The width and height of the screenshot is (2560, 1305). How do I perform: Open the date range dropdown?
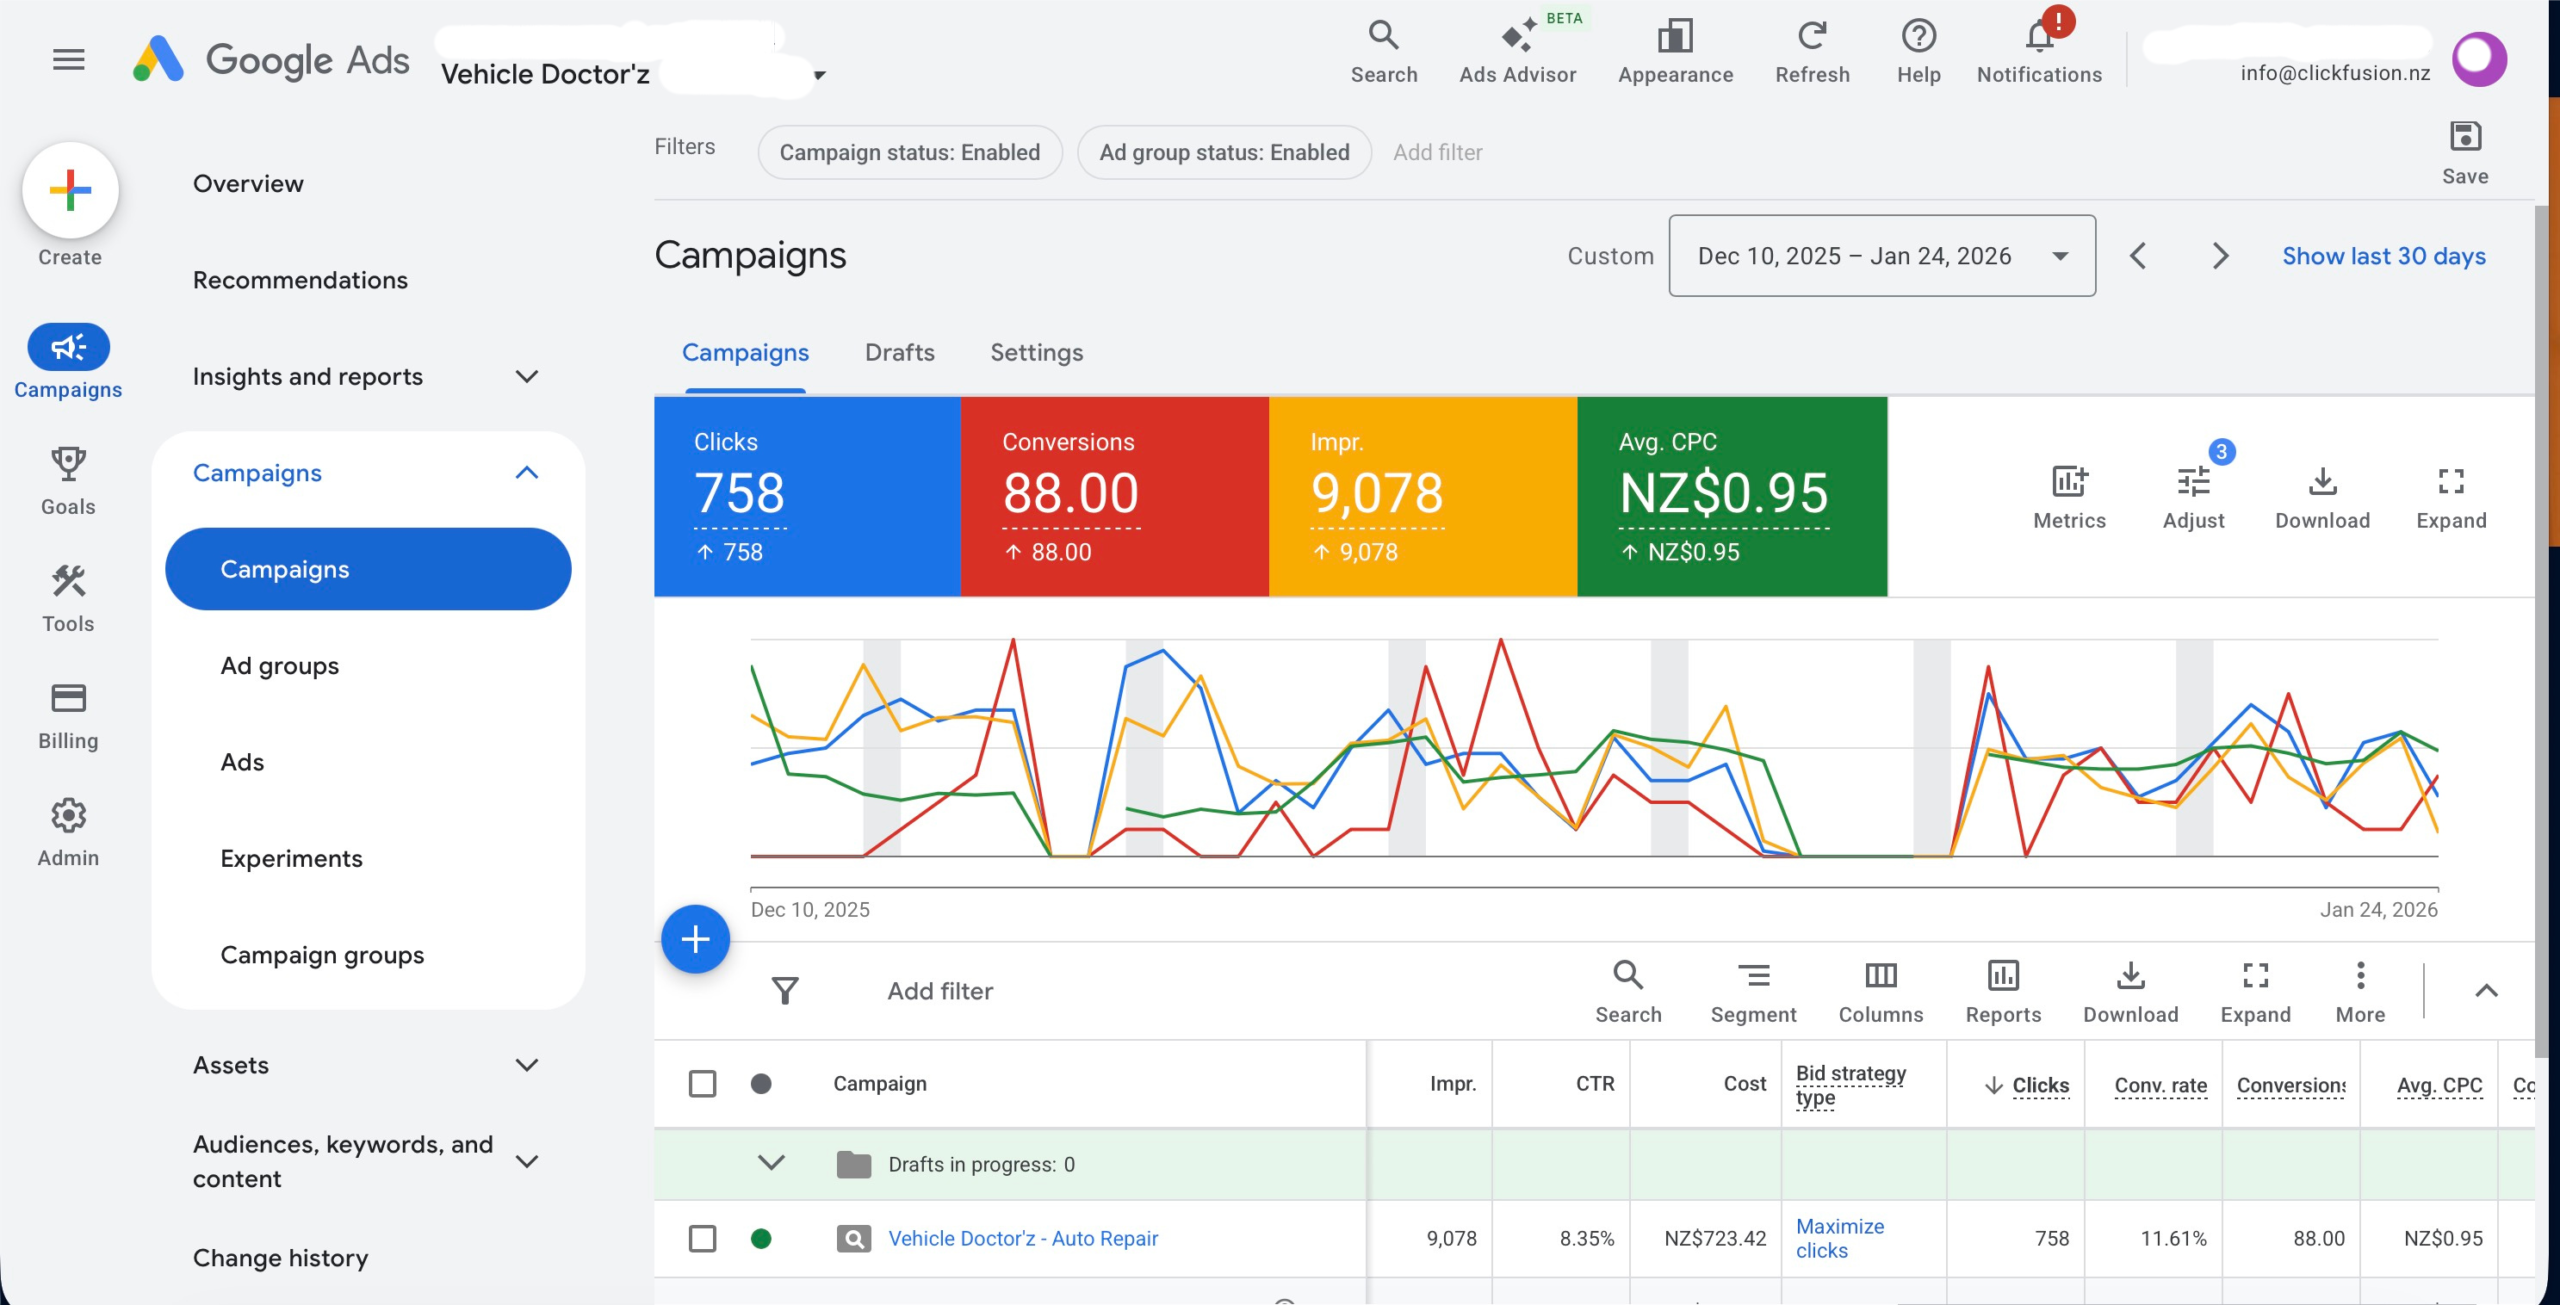pos(1882,256)
